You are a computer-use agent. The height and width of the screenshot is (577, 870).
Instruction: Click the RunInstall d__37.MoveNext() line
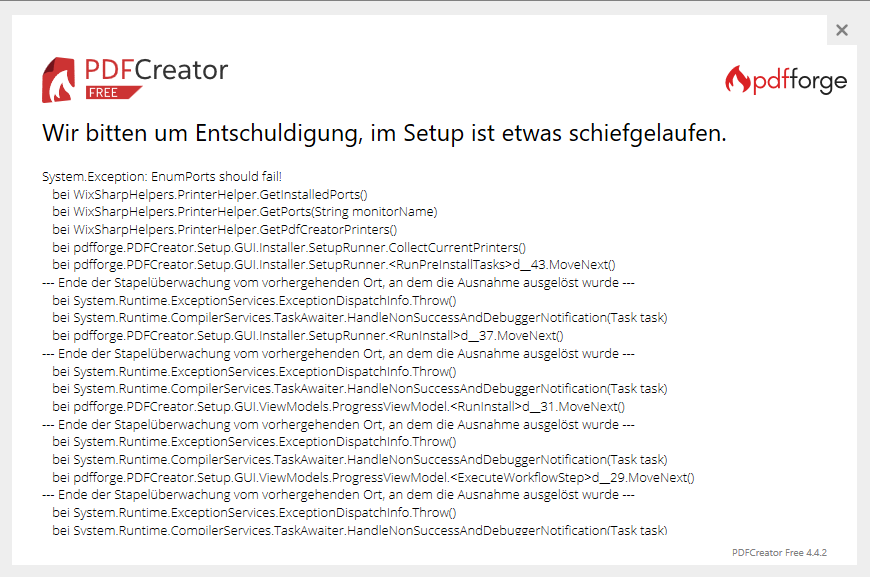pyautogui.click(x=308, y=336)
